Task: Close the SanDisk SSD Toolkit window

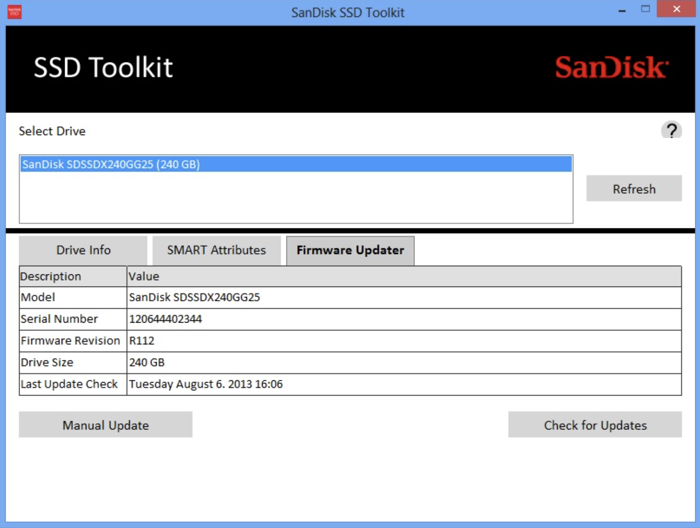Action: [668, 11]
